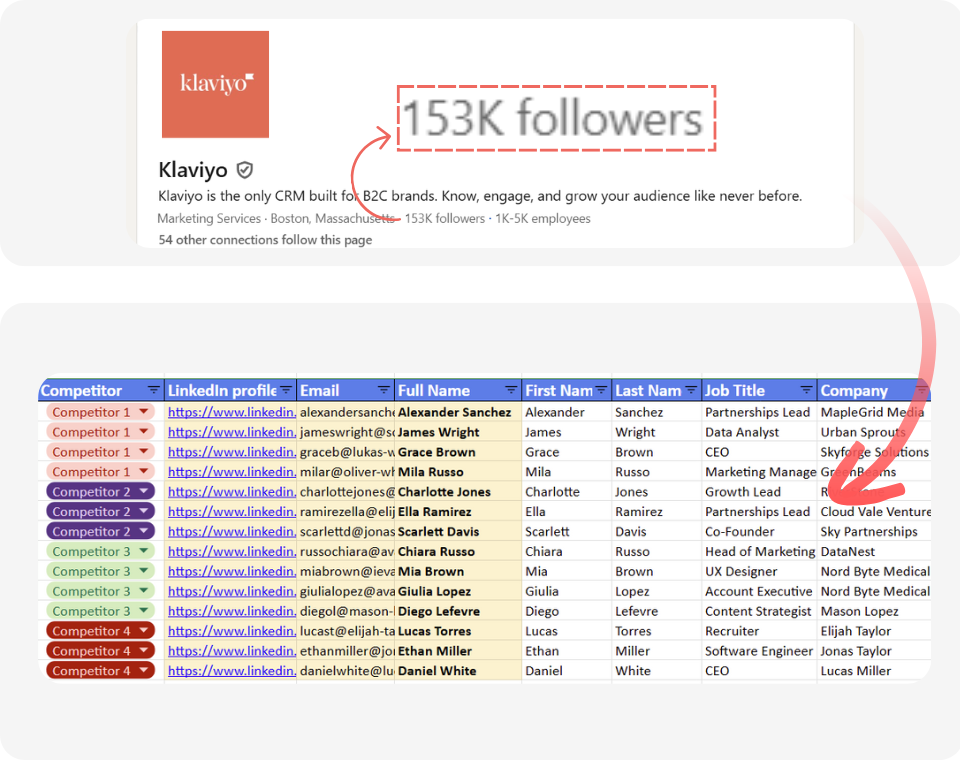Open LinkedIn link for Scarlett Davis
This screenshot has width=960, height=760.
[232, 532]
